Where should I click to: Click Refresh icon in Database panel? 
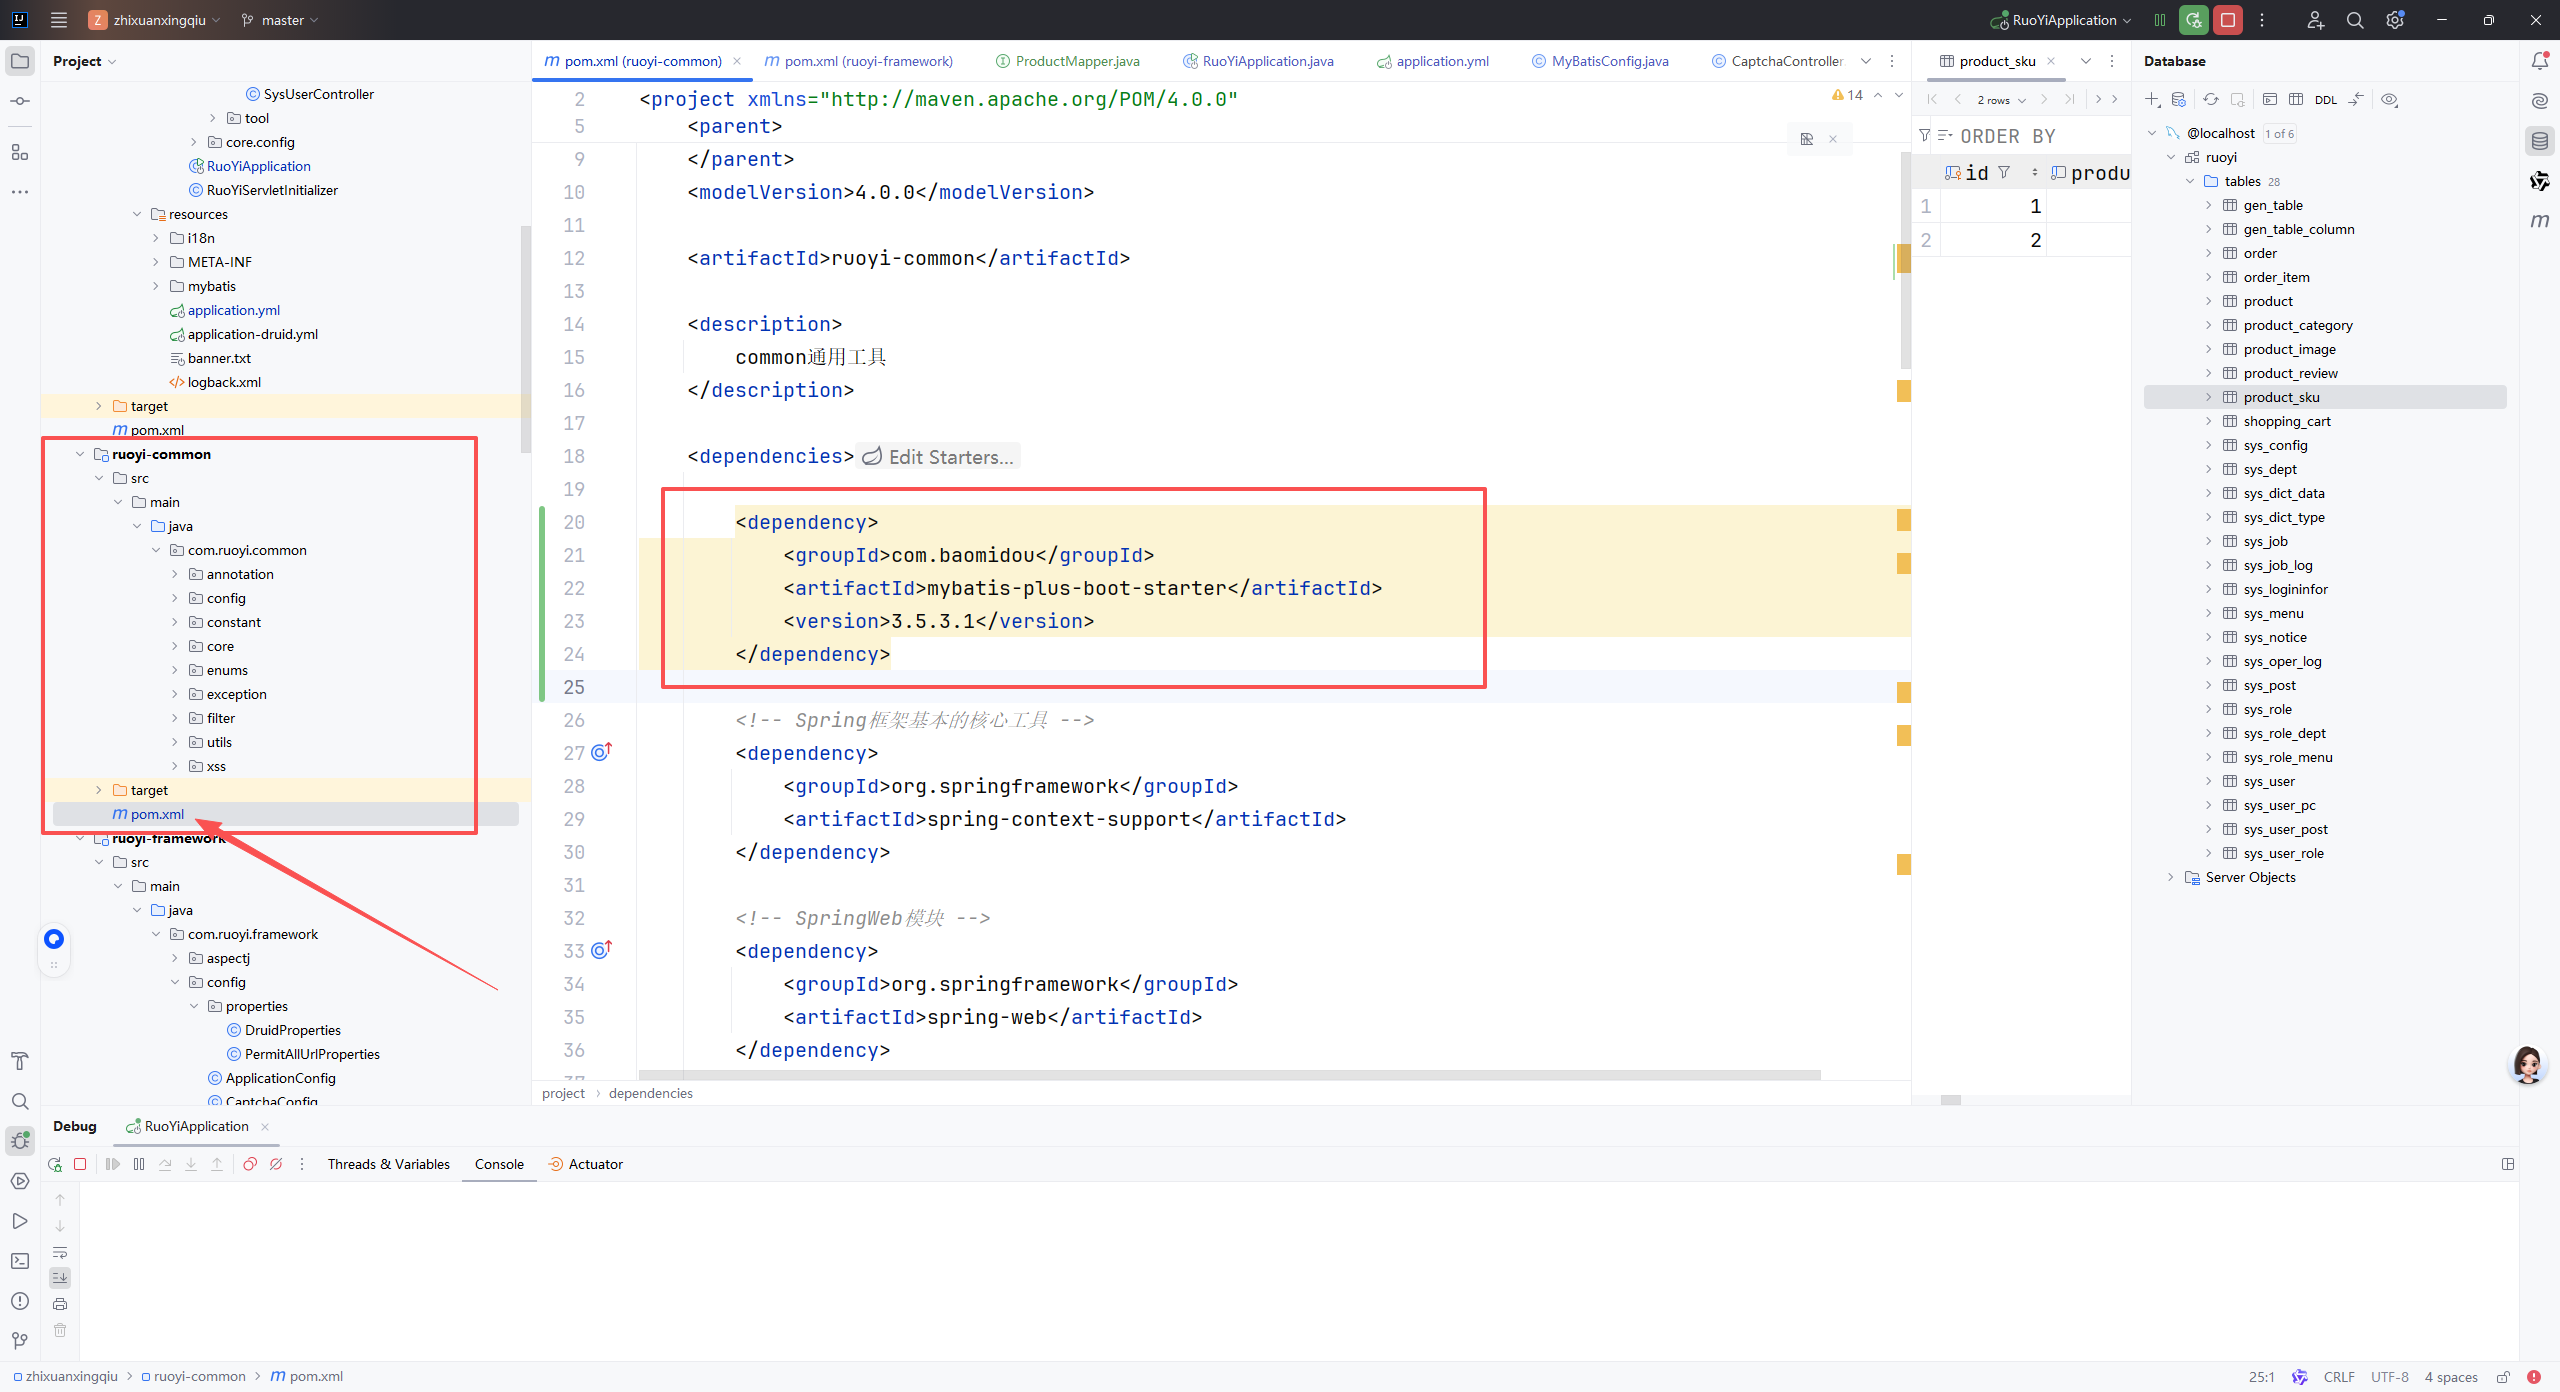tap(2211, 100)
